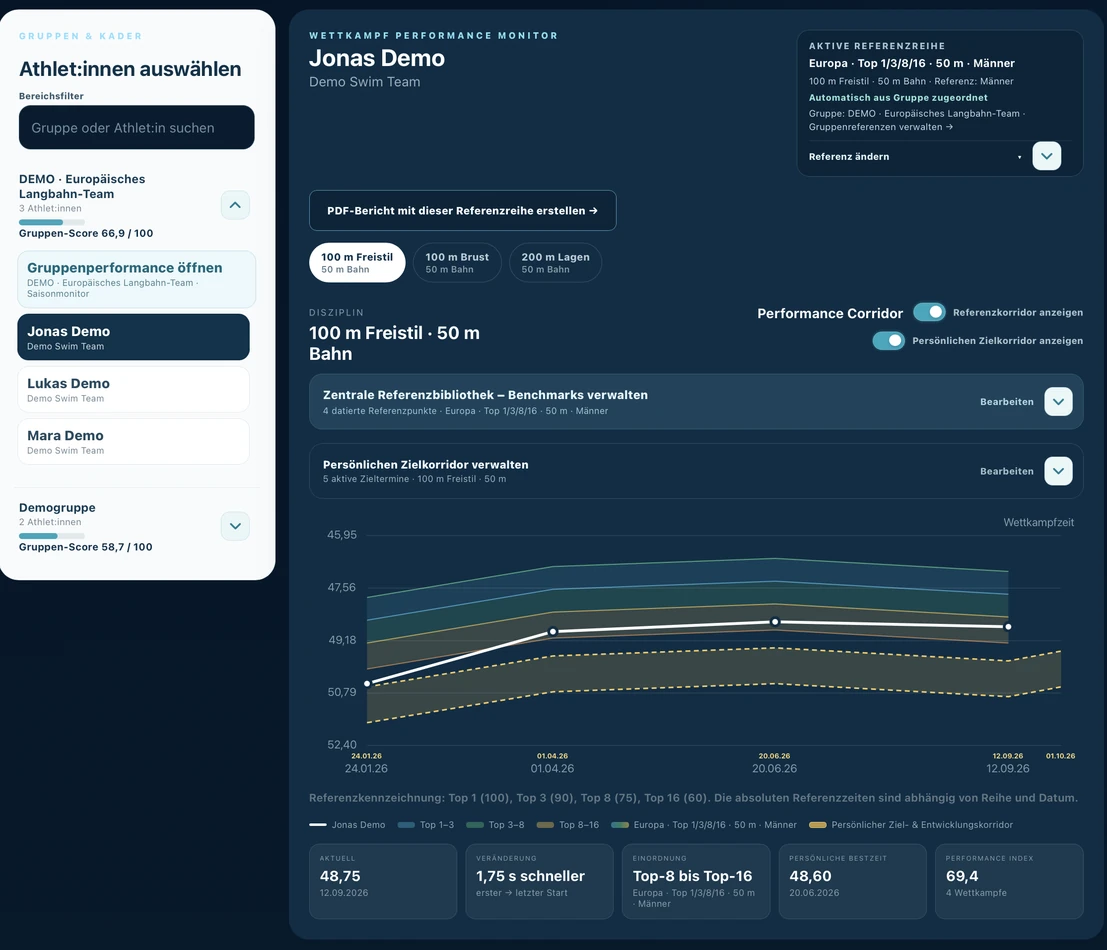This screenshot has height=950, width=1107.
Task: Switch to the 100 m Brust tab
Action: coord(457,263)
